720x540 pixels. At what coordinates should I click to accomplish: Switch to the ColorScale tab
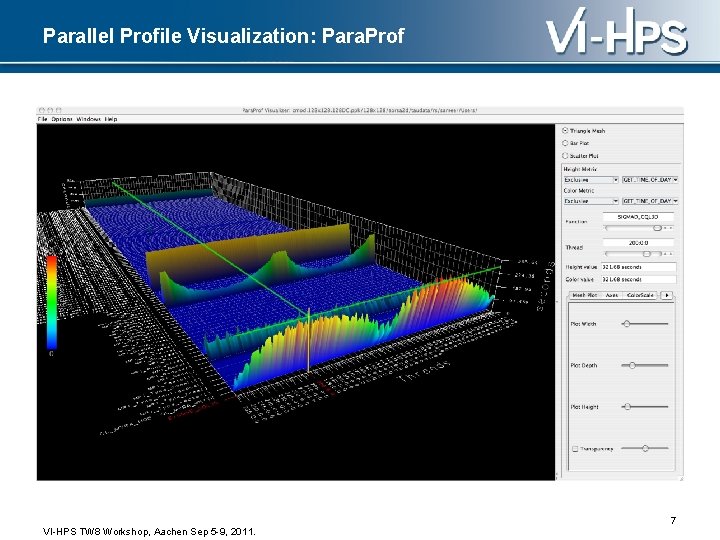coord(640,295)
